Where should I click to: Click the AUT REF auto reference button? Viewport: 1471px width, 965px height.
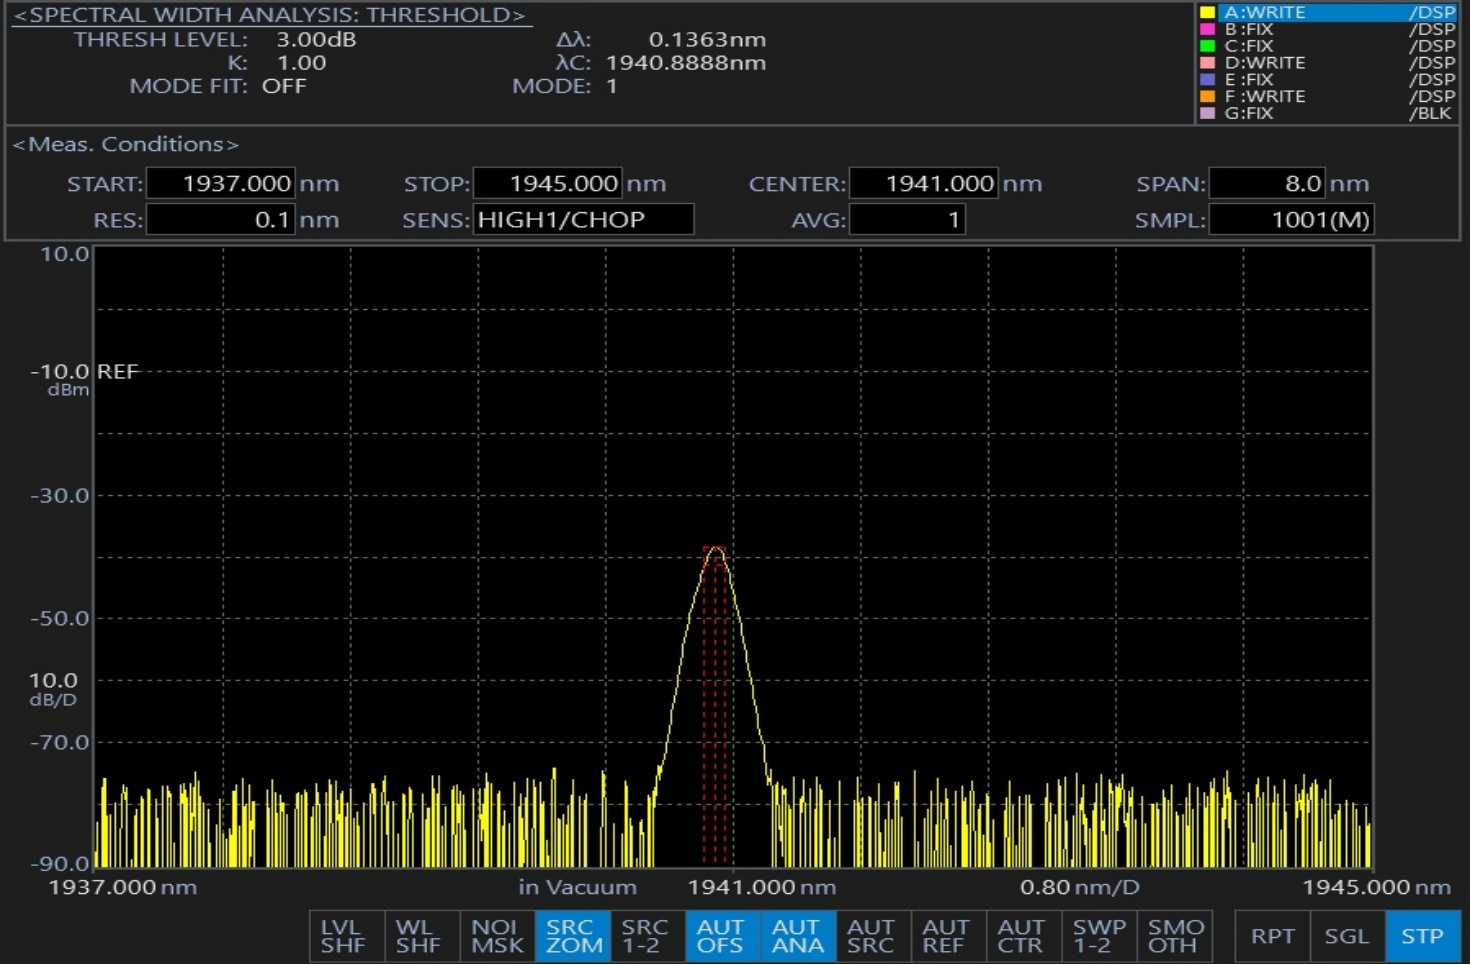coord(947,936)
